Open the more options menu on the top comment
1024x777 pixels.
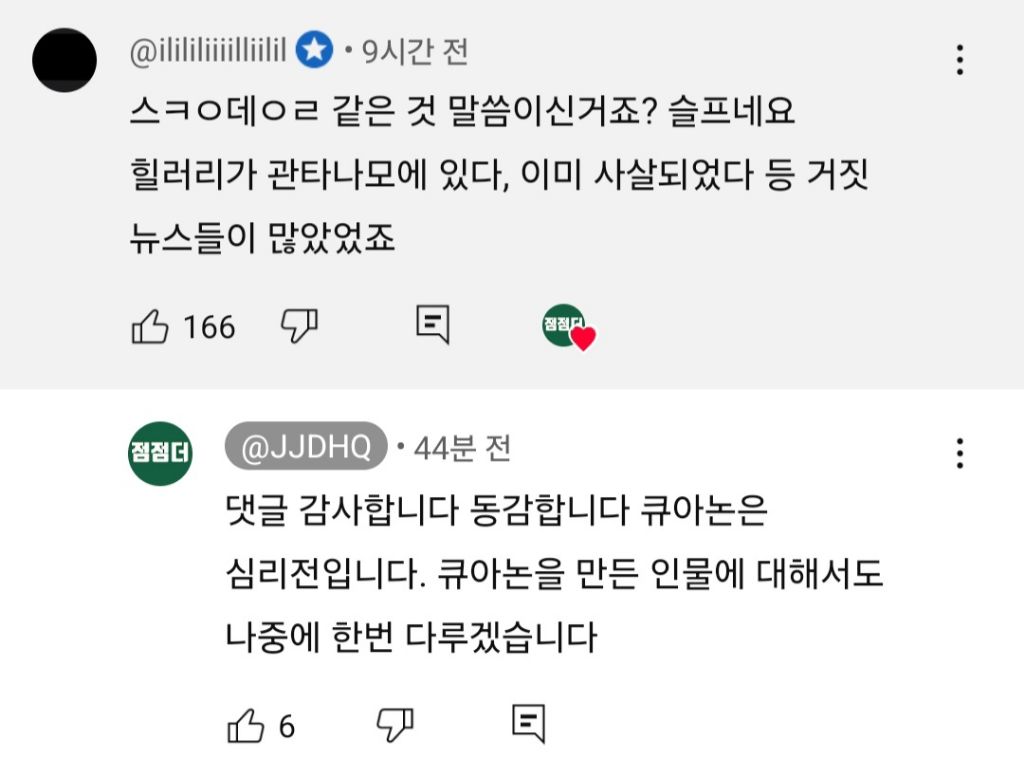959,60
